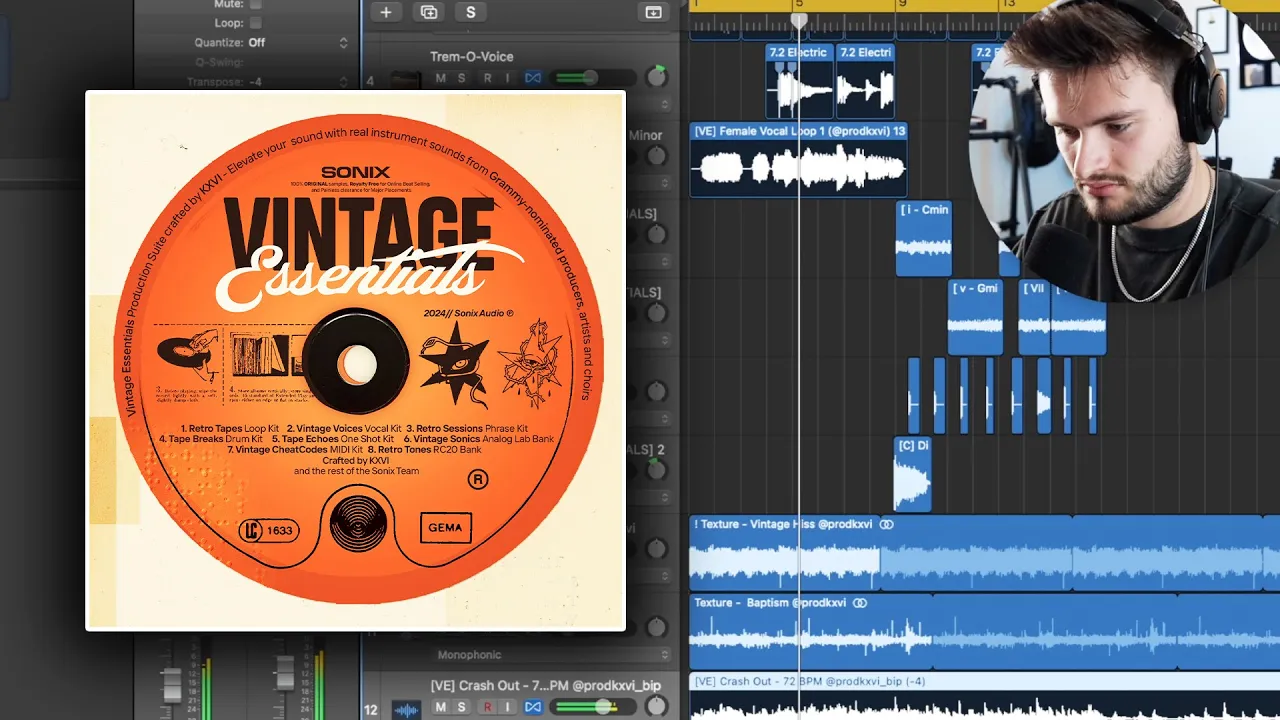1280x720 pixels.
Task: Click pan knob beside the Minor track
Action: coord(657,156)
